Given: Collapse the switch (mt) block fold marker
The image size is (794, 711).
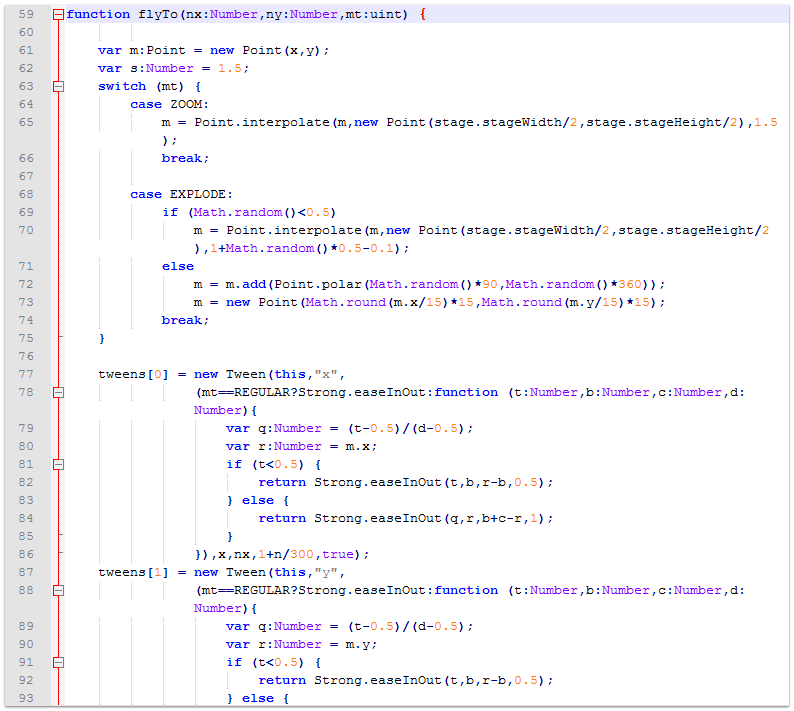Looking at the screenshot, I should [58, 87].
